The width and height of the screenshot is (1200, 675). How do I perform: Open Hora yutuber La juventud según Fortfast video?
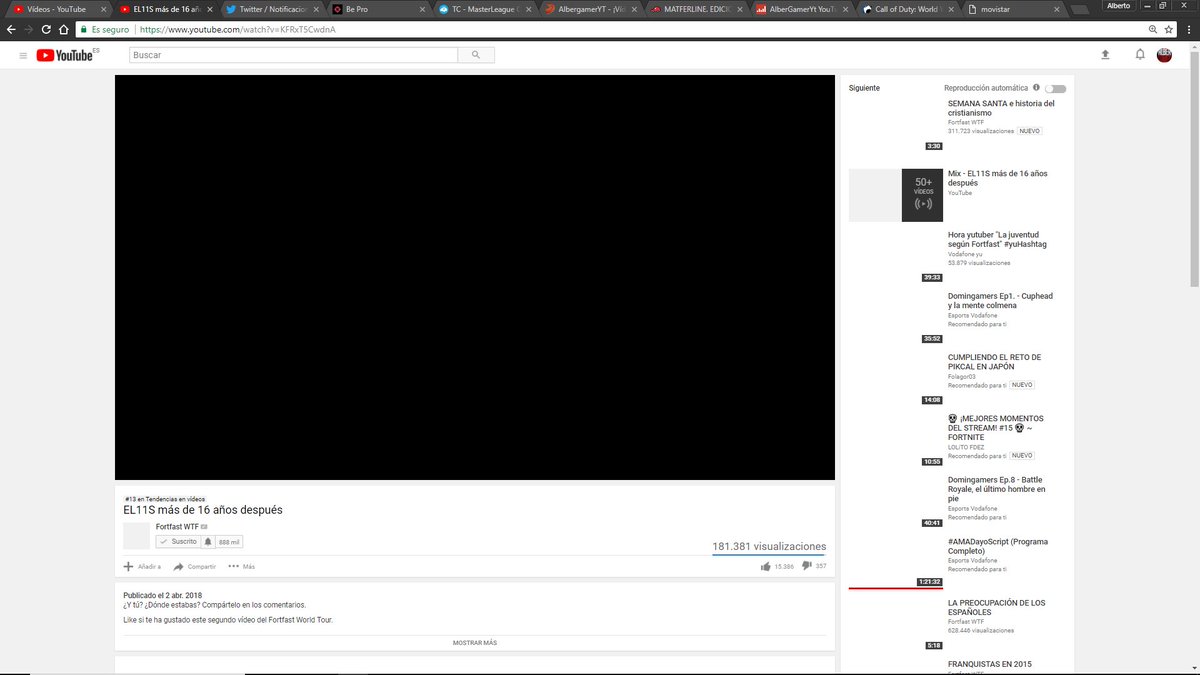[997, 239]
